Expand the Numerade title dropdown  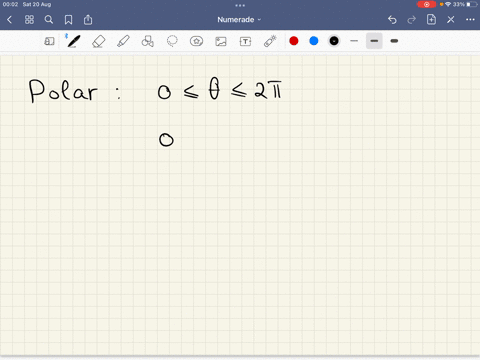(x=239, y=20)
